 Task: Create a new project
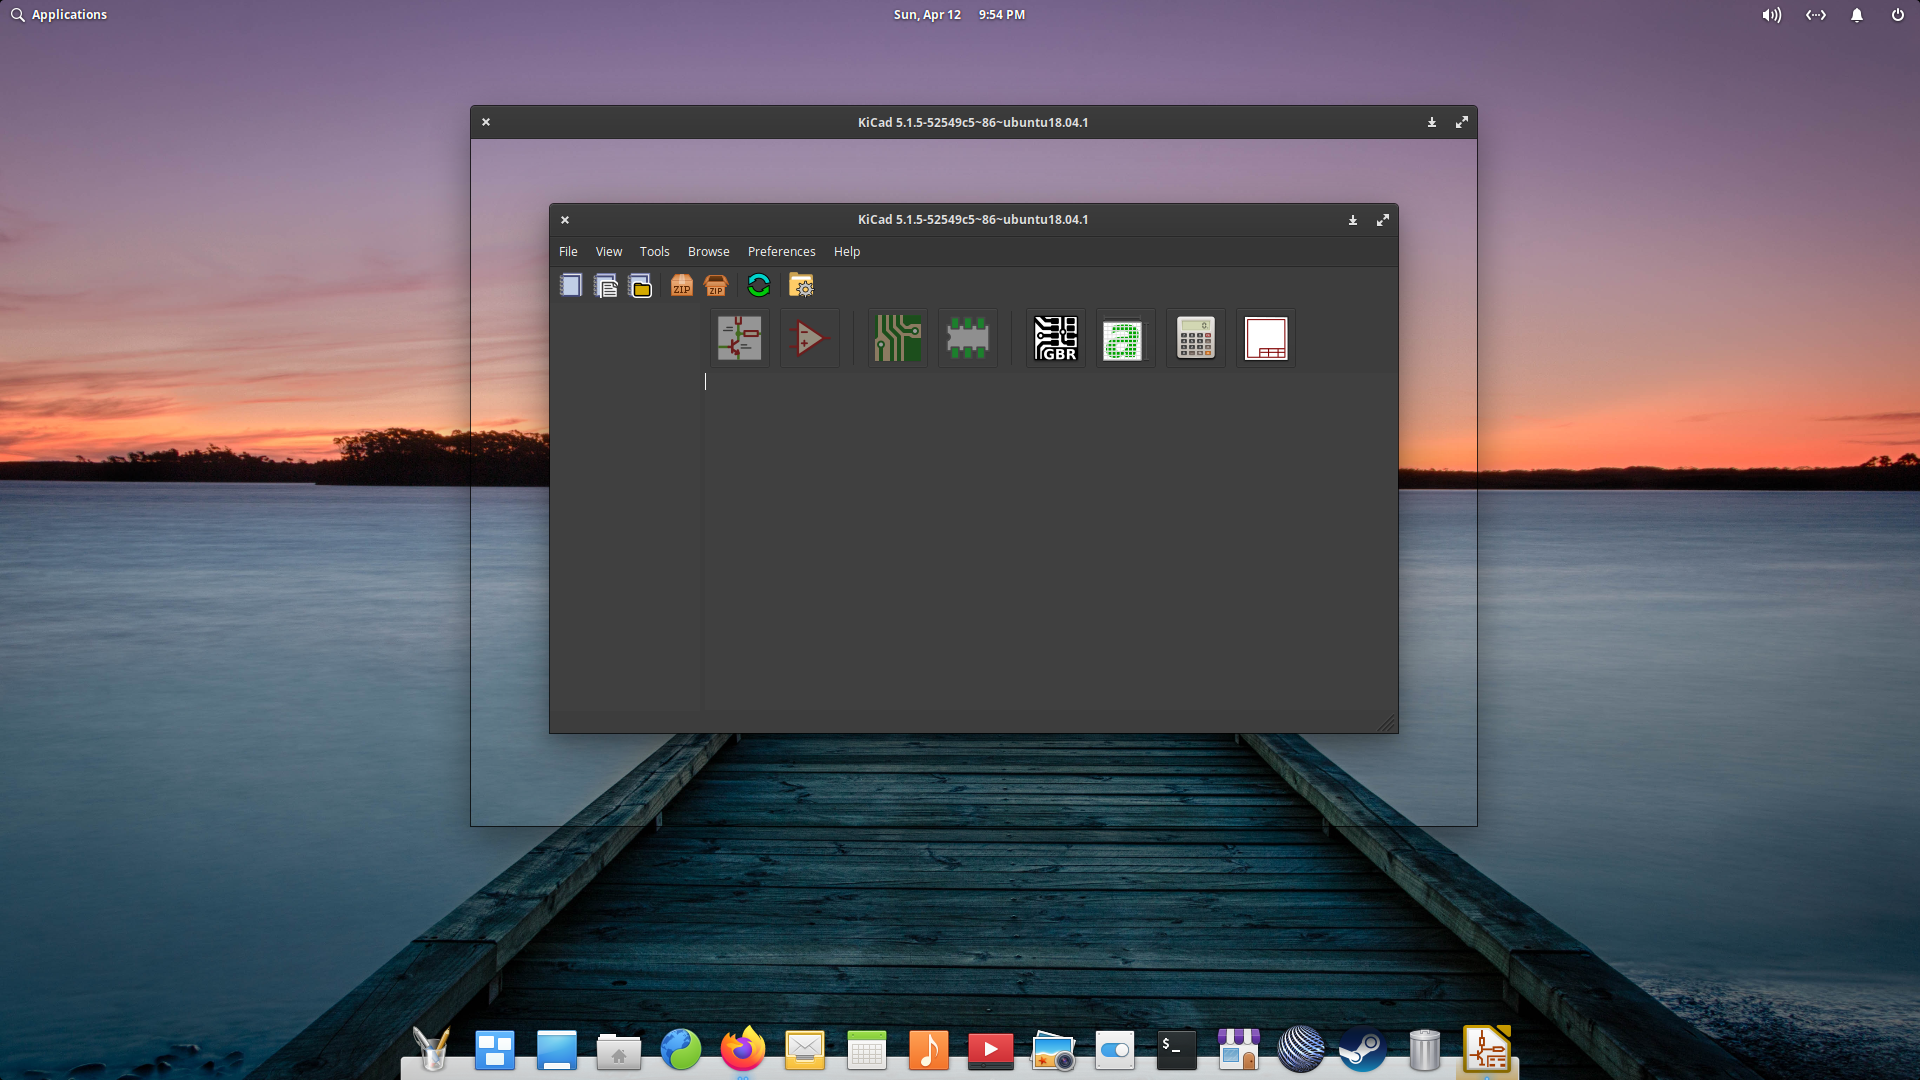570,285
